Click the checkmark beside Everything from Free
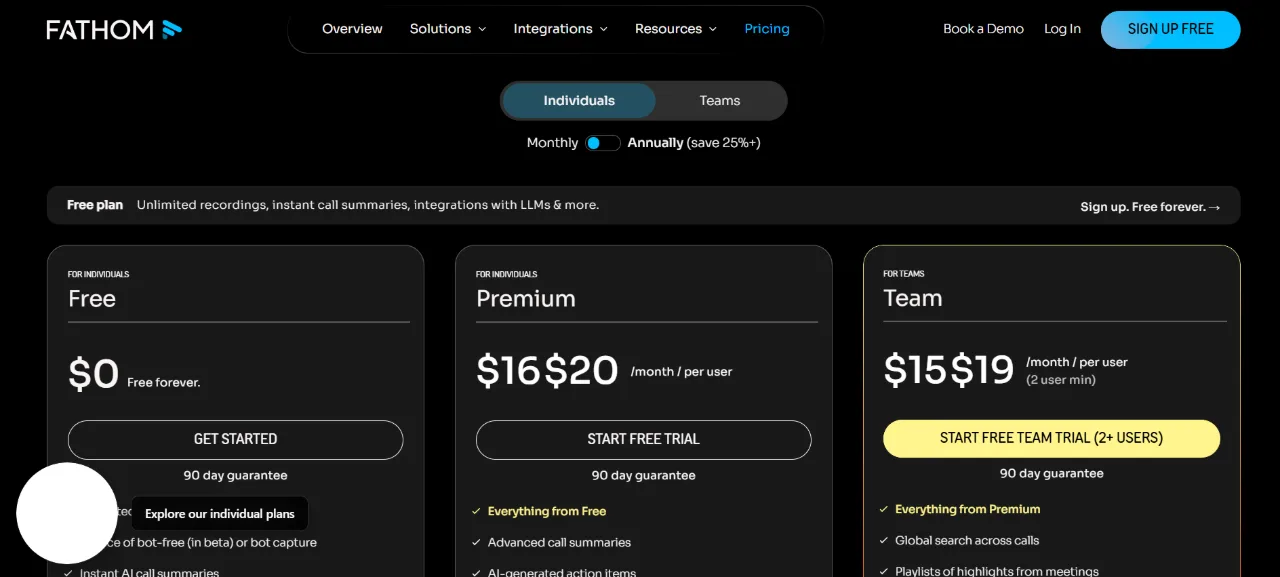1280x577 pixels. tap(476, 511)
